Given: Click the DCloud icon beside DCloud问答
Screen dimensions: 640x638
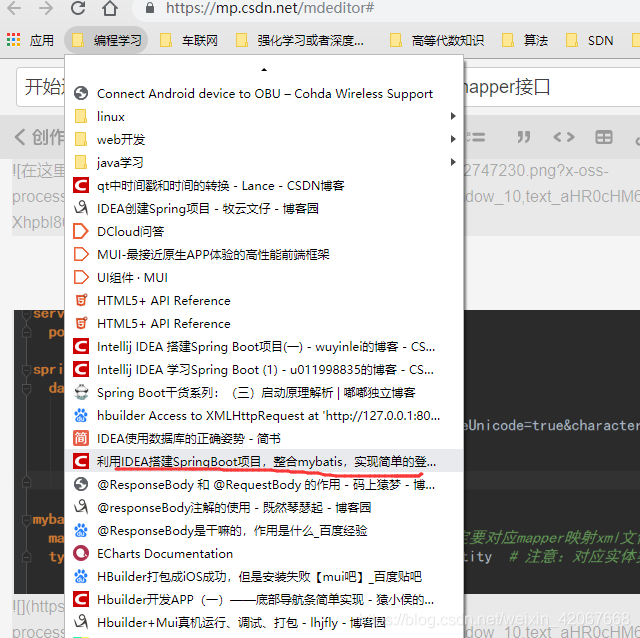Looking at the screenshot, I should tap(81, 231).
